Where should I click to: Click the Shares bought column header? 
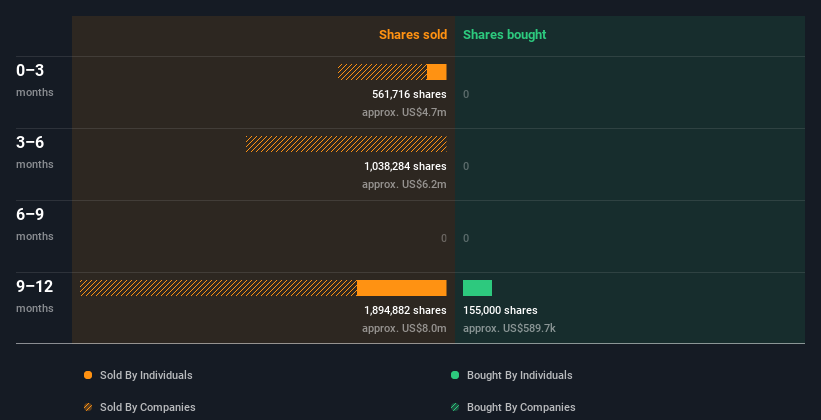504,35
